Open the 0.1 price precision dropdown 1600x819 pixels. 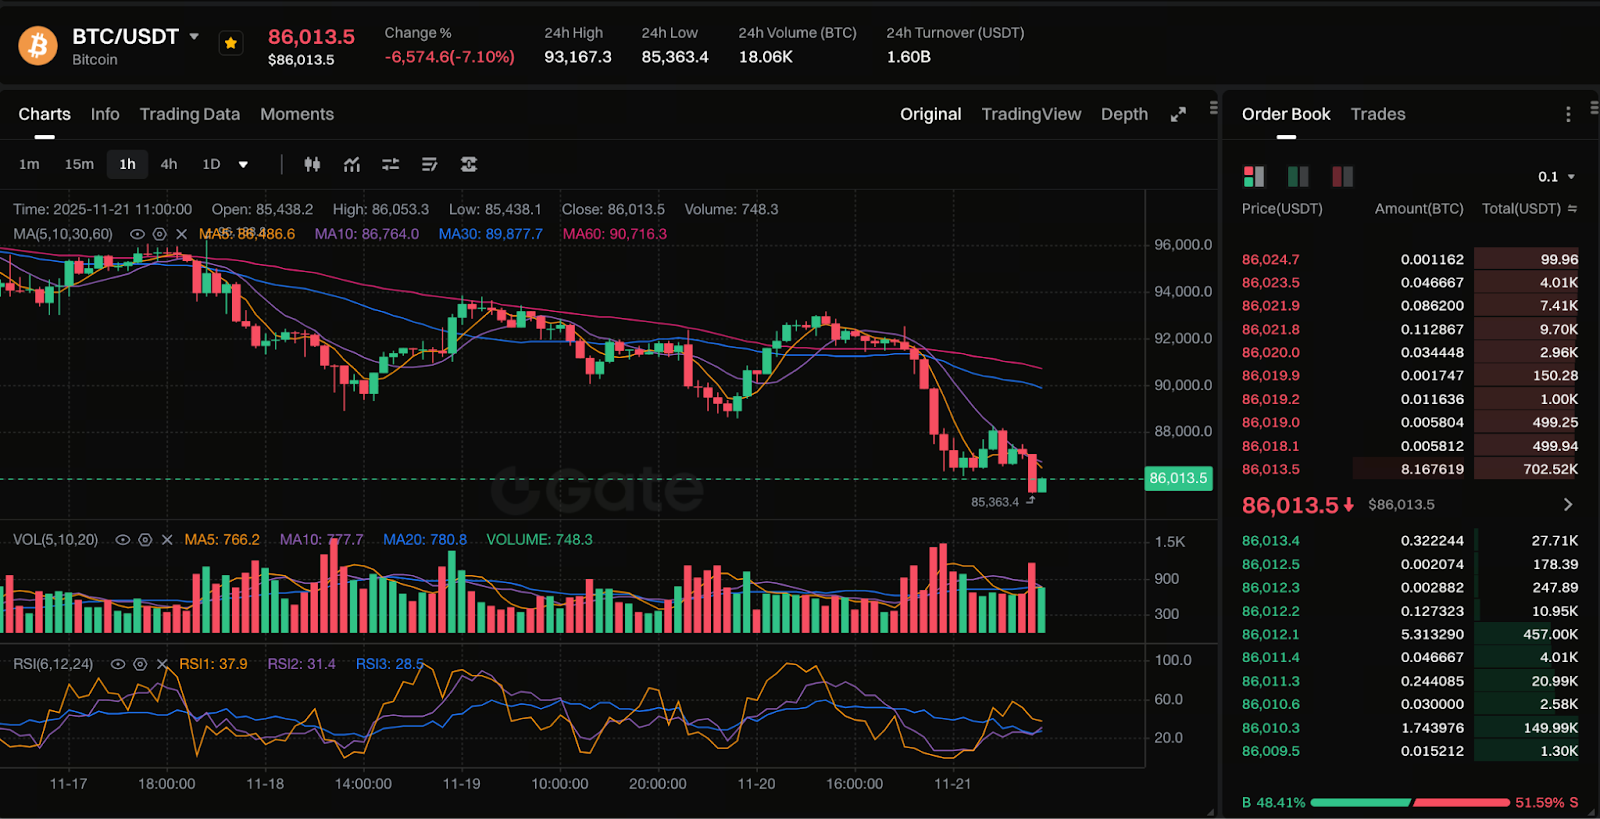coord(1556,177)
